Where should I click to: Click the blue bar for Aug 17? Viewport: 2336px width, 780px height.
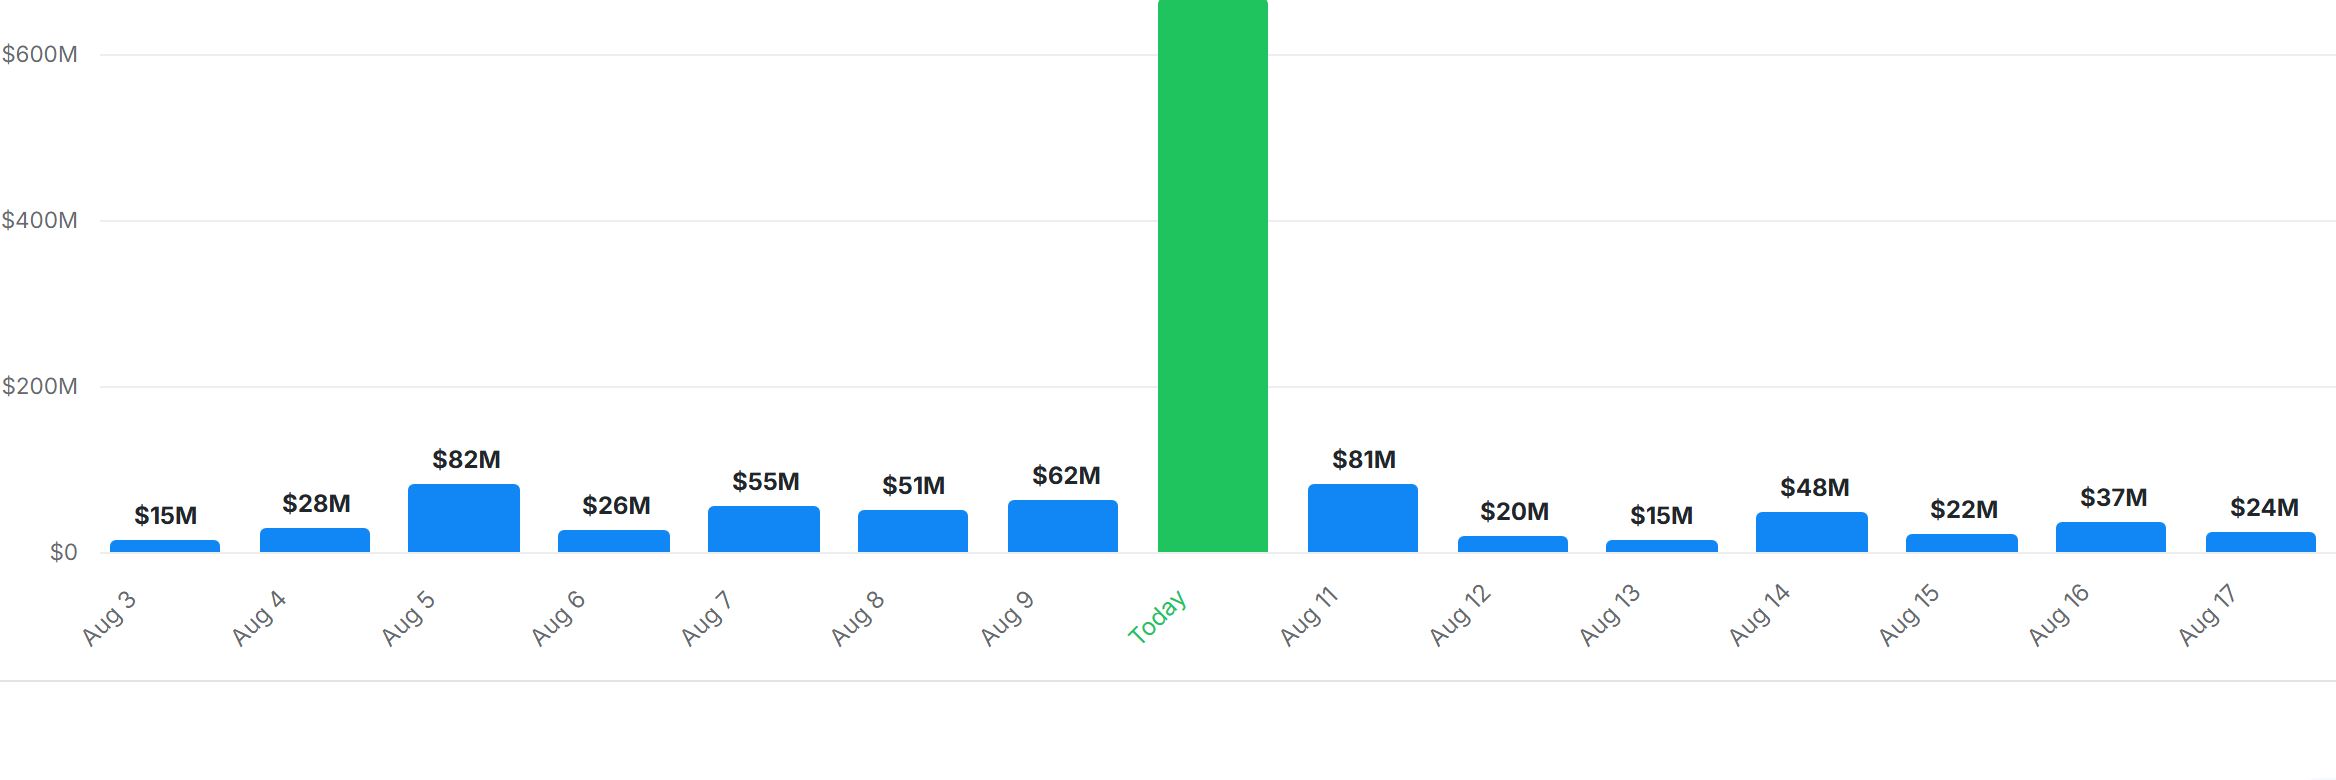pos(2261,542)
